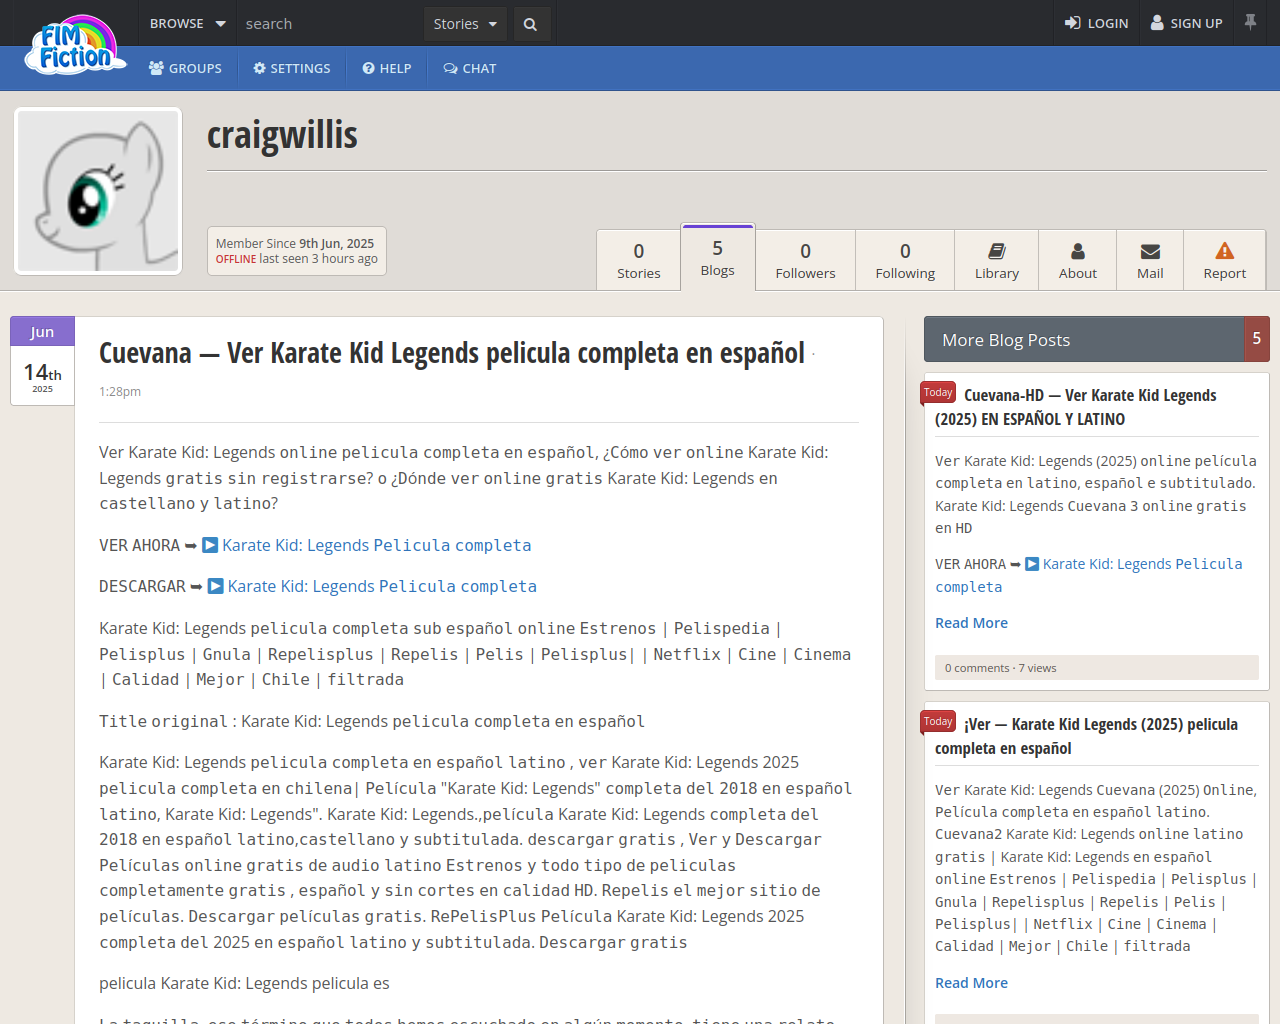Image resolution: width=1280 pixels, height=1024 pixels.
Task: Click sidebar VER AHORA Pelicula completa link
Action: [x=1089, y=575]
